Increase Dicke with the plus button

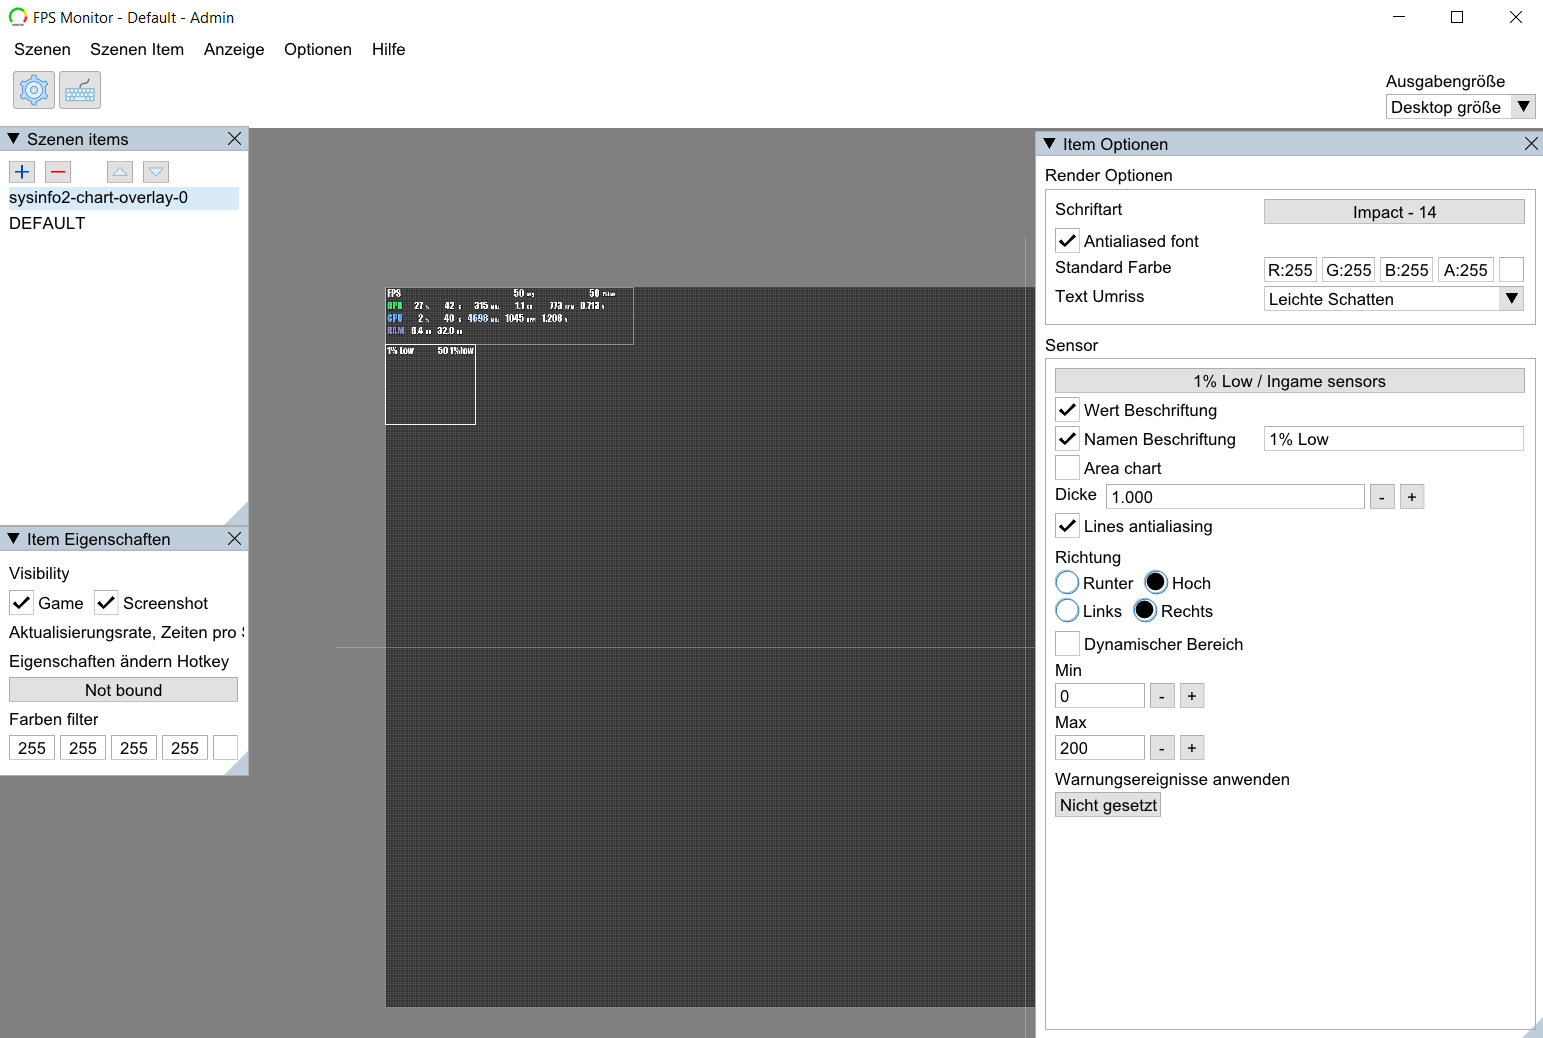pos(1412,497)
